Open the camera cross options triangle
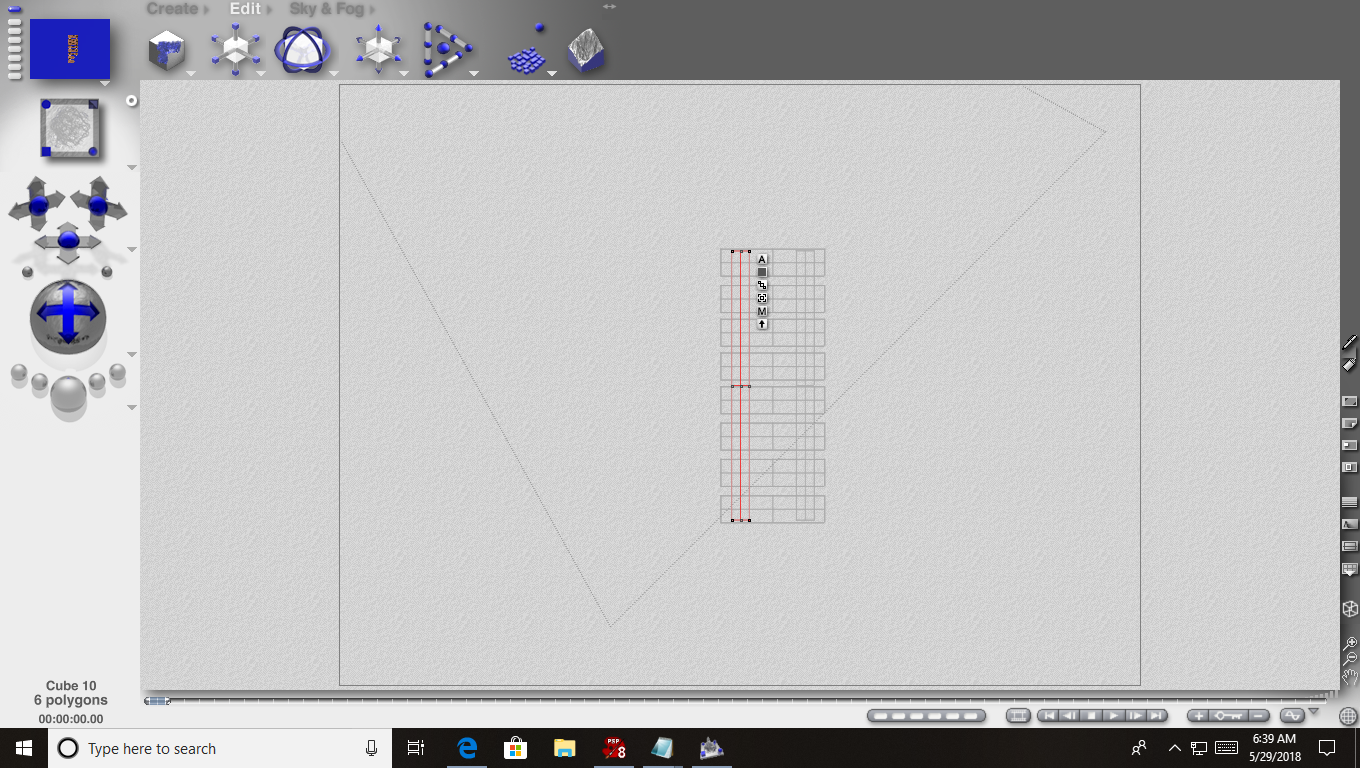Viewport: 1360px width, 768px height. [x=132, y=249]
